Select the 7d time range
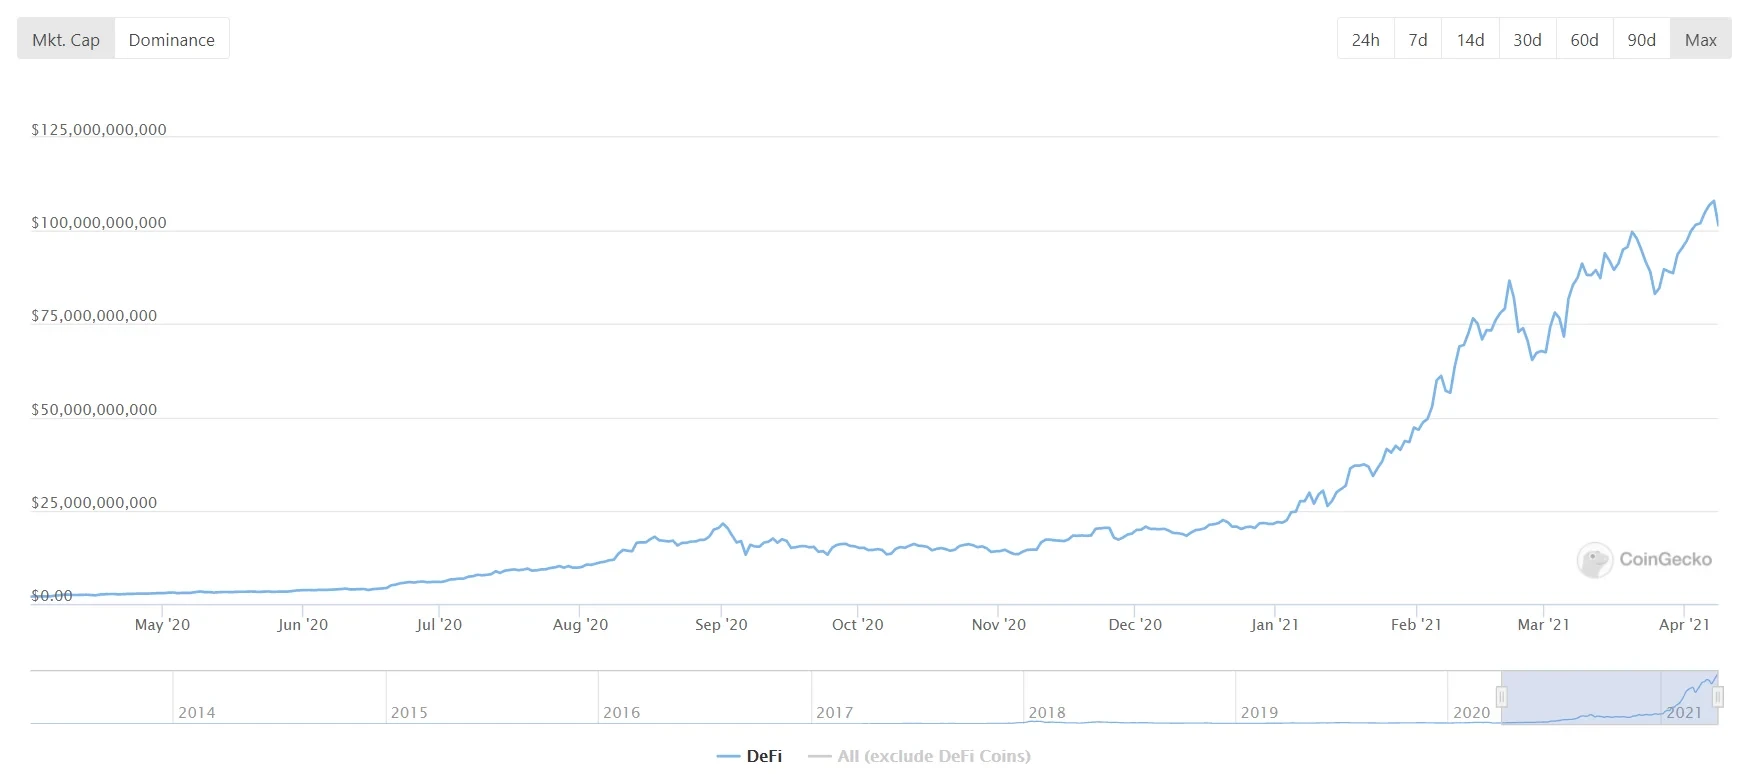 (x=1418, y=40)
